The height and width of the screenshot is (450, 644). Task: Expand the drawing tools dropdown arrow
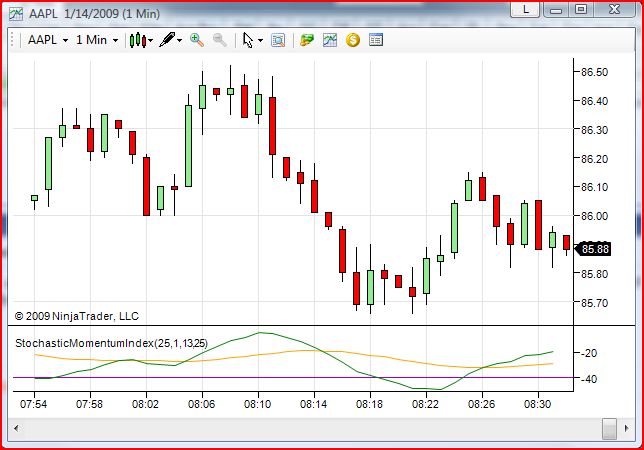pyautogui.click(x=179, y=40)
